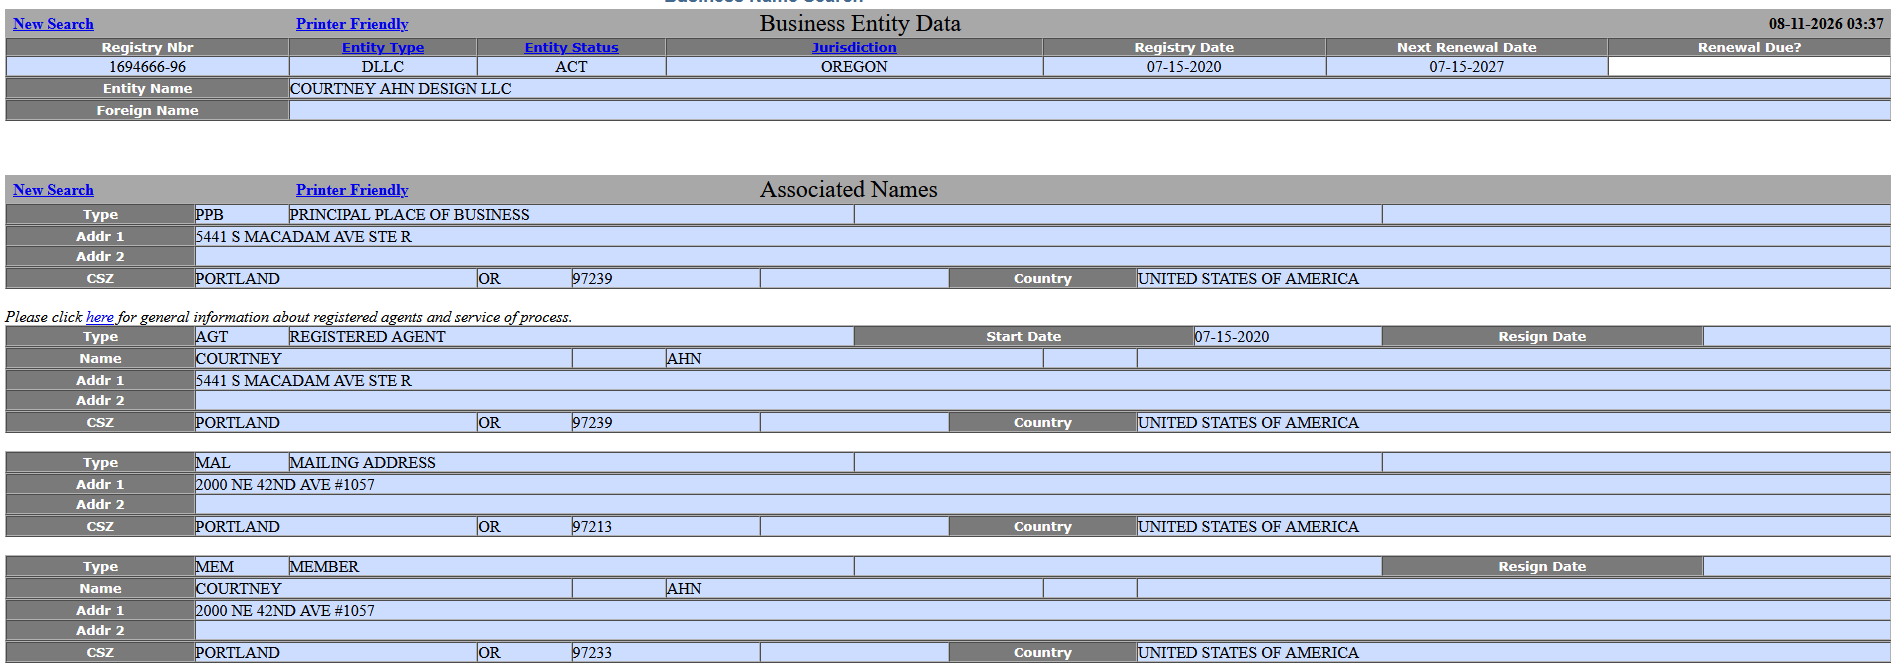Follow the 'here' registered agents info link

(100, 317)
